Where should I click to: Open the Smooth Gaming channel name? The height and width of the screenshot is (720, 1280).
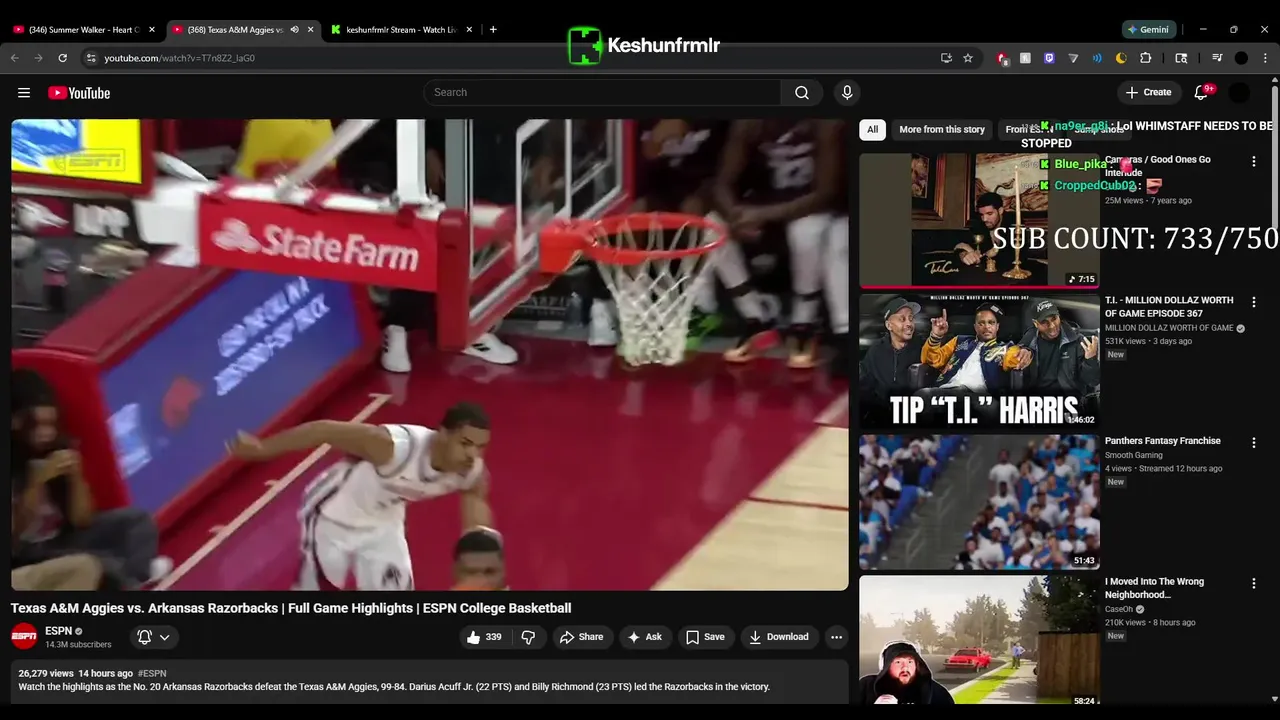pyautogui.click(x=1134, y=455)
